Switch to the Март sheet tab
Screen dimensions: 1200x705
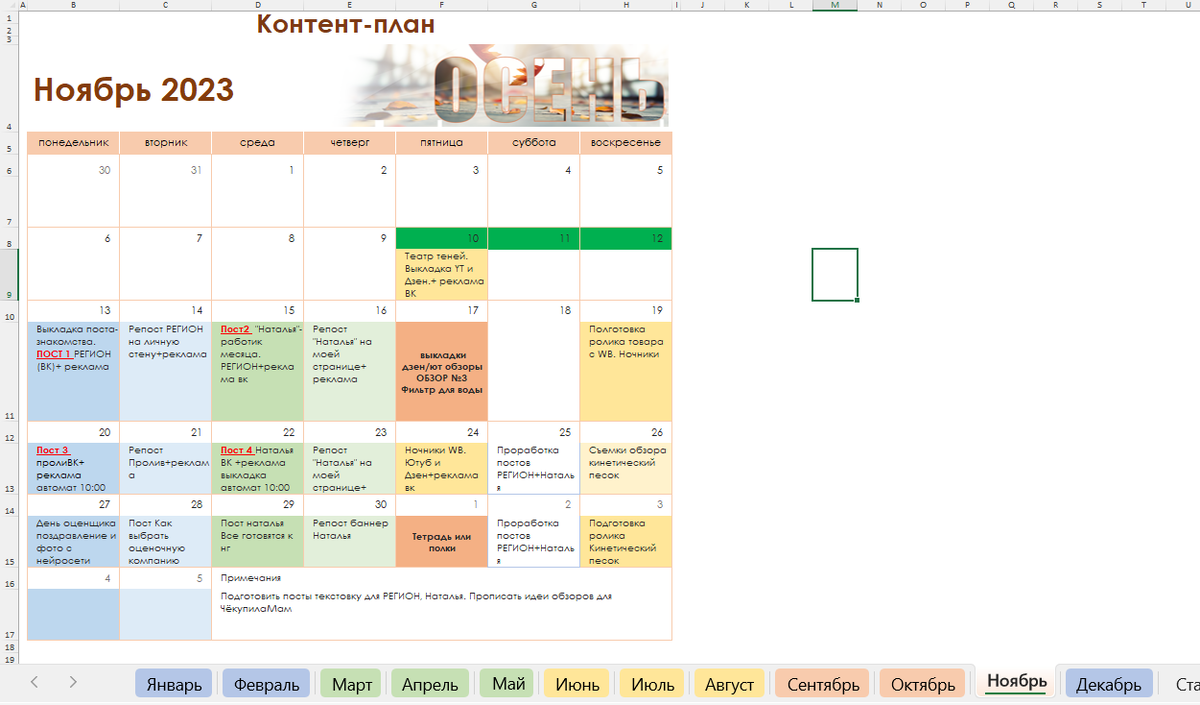pos(352,684)
